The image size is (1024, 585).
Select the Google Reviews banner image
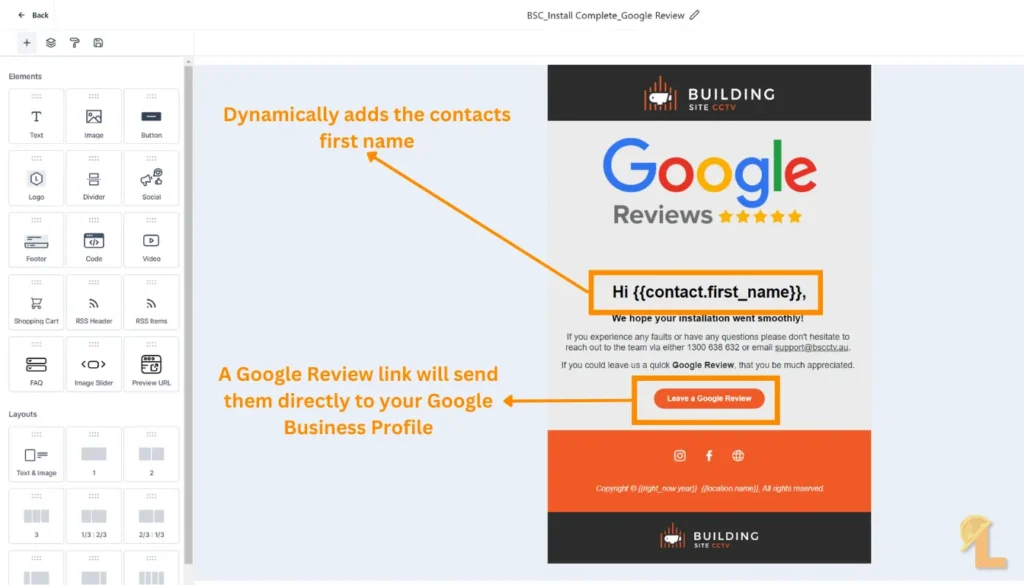pos(709,182)
